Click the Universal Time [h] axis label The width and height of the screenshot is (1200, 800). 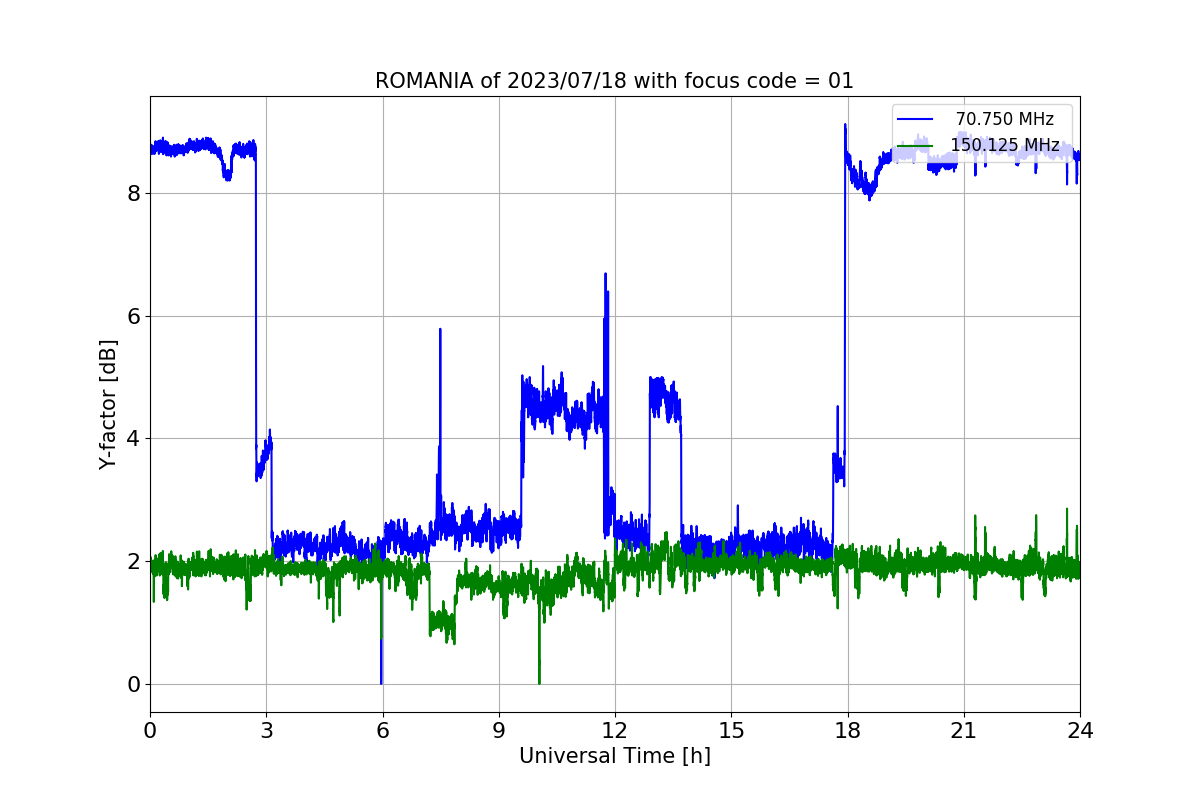pos(614,757)
